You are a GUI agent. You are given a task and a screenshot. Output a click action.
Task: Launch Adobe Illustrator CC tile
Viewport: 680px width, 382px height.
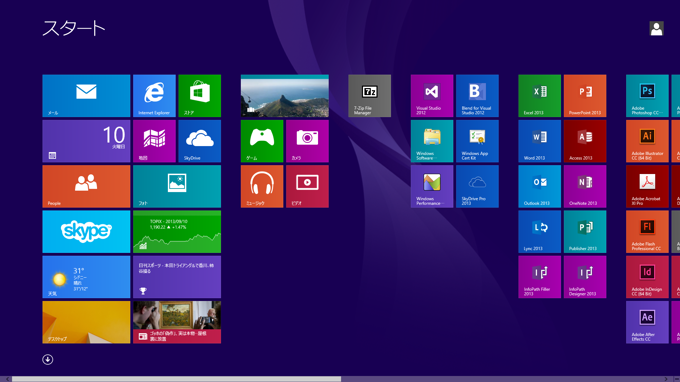[647, 141]
